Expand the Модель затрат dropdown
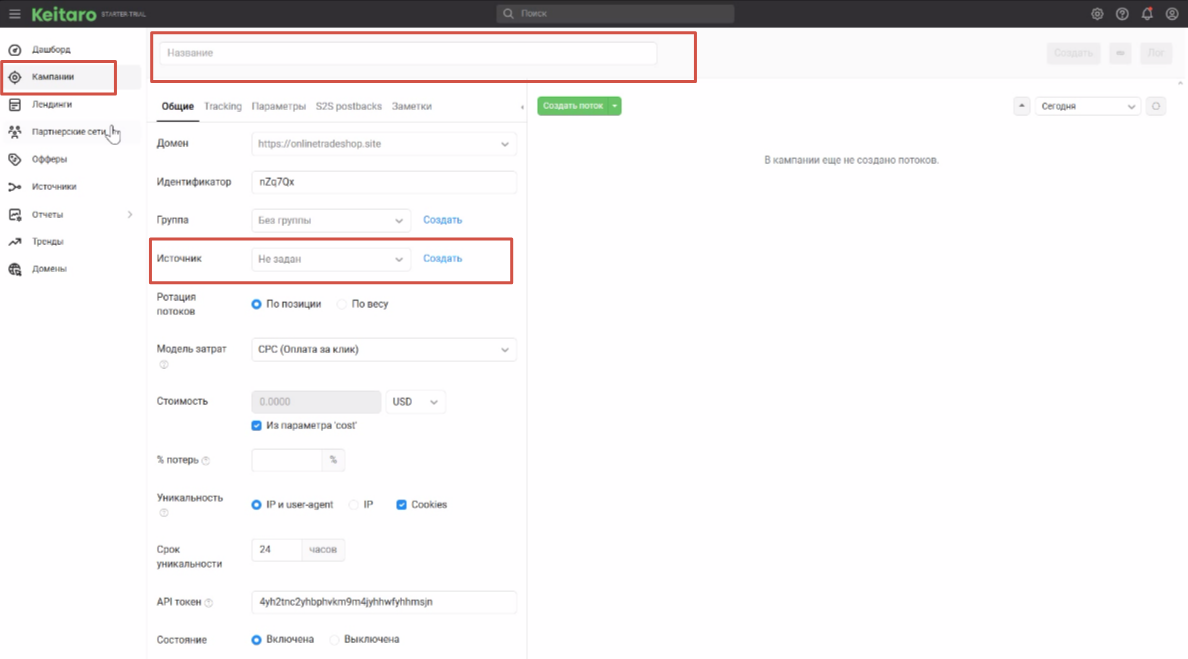 tap(384, 350)
